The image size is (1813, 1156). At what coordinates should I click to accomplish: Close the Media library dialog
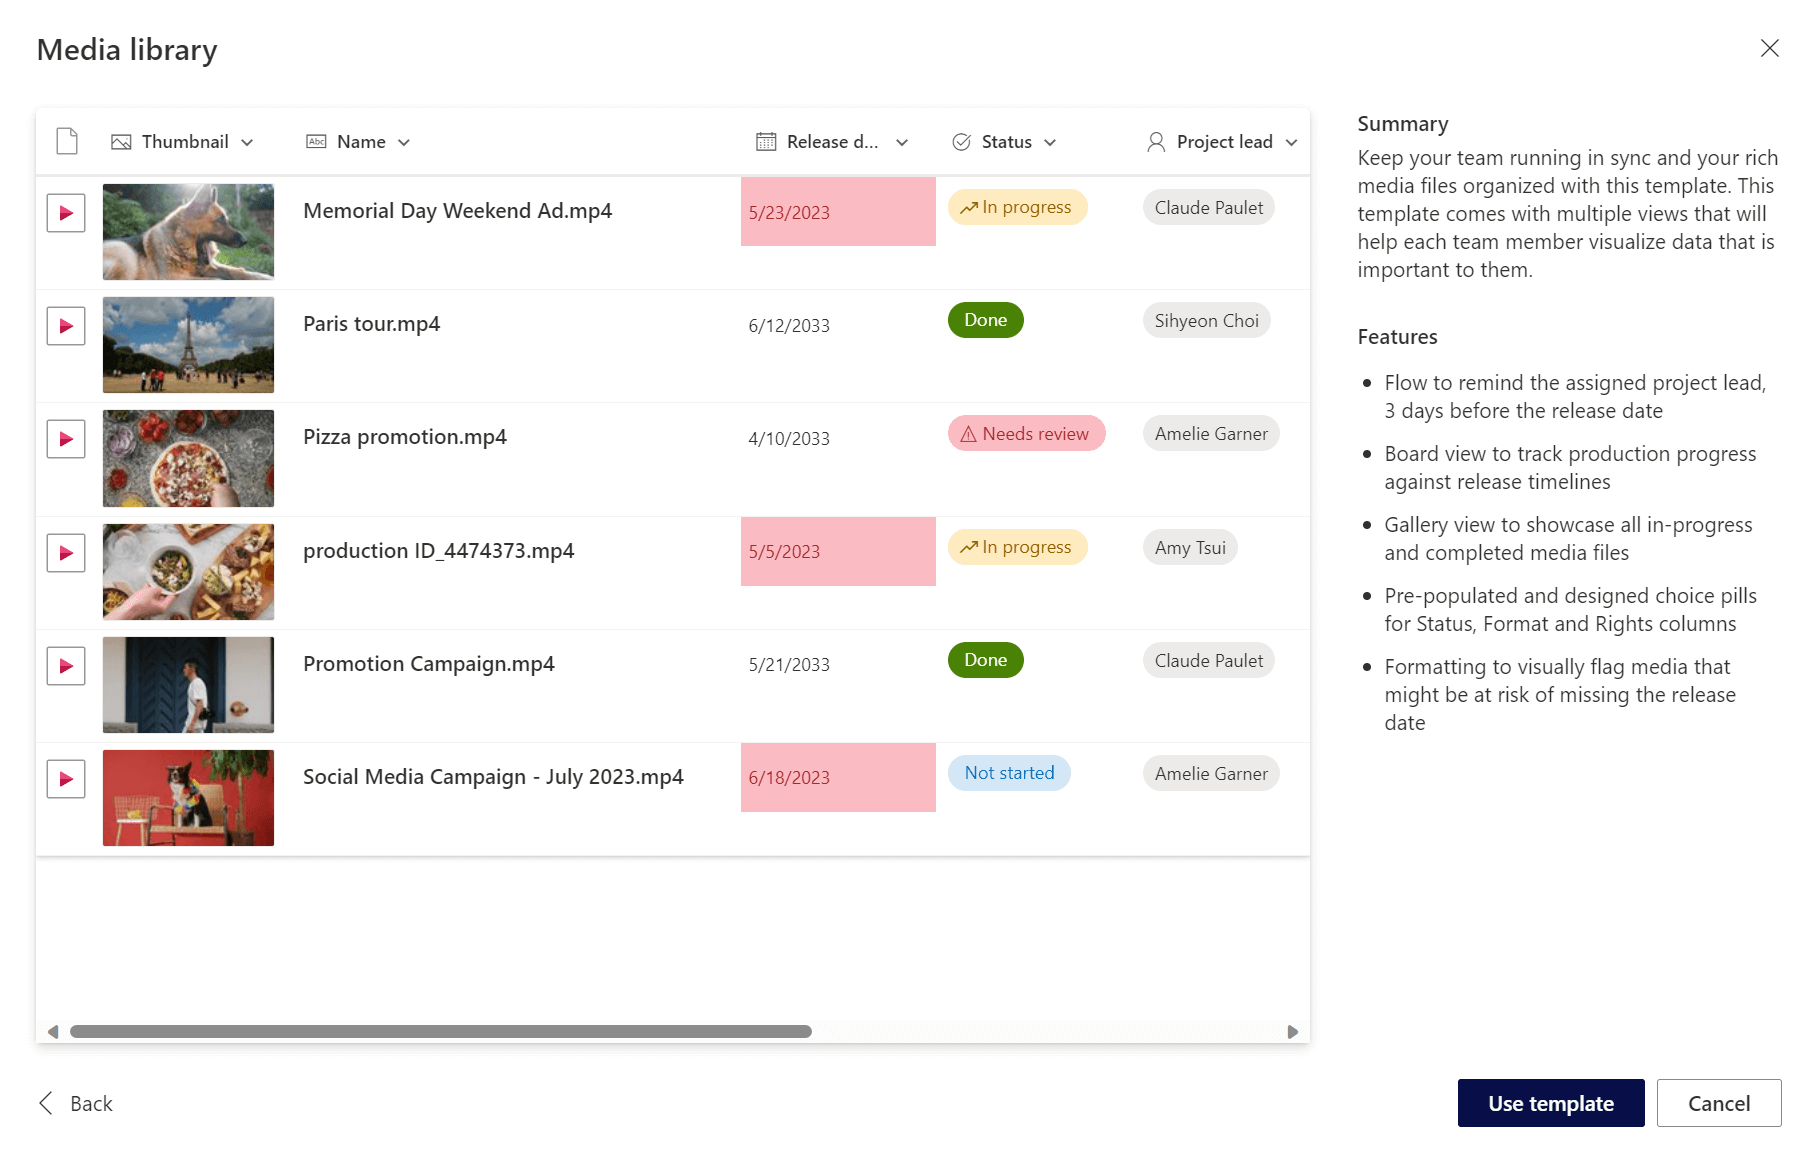[1769, 48]
